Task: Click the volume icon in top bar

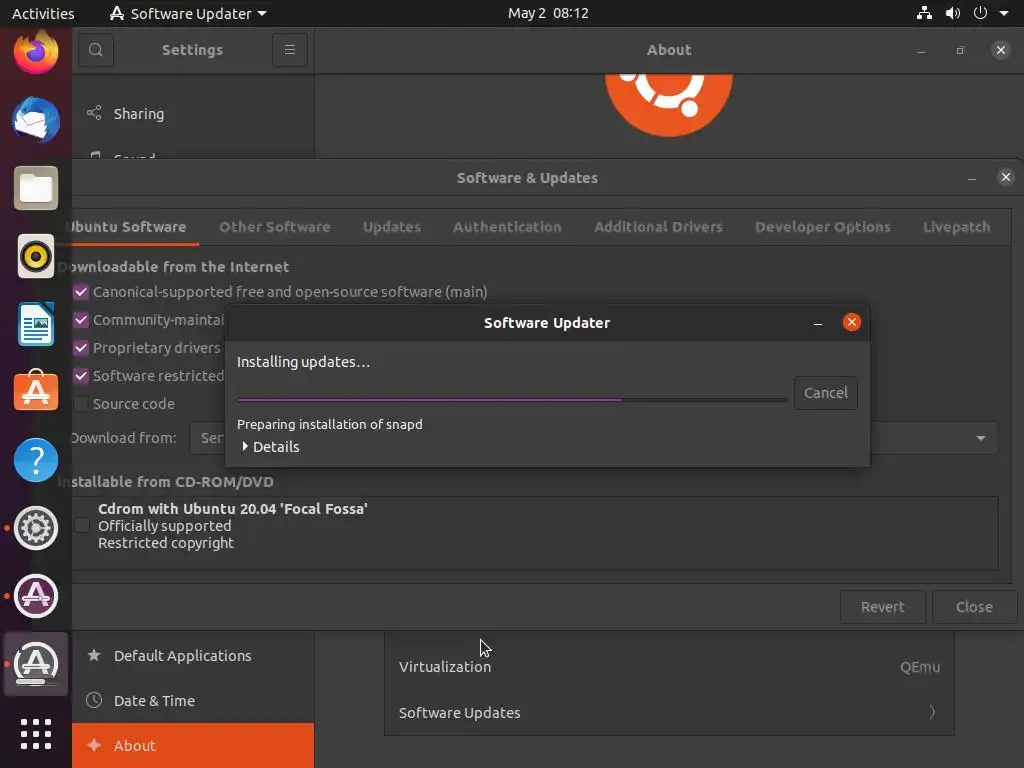Action: (x=953, y=13)
